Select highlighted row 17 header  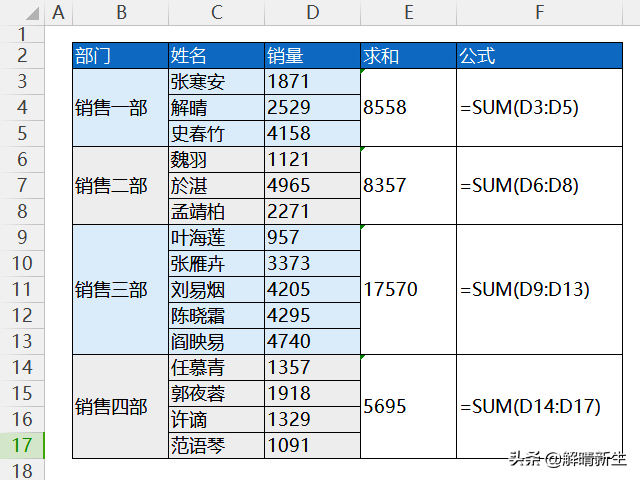point(22,445)
